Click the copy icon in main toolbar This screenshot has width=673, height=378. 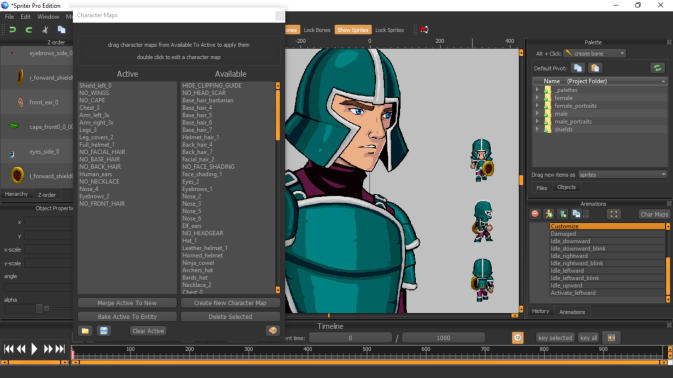click(x=61, y=30)
